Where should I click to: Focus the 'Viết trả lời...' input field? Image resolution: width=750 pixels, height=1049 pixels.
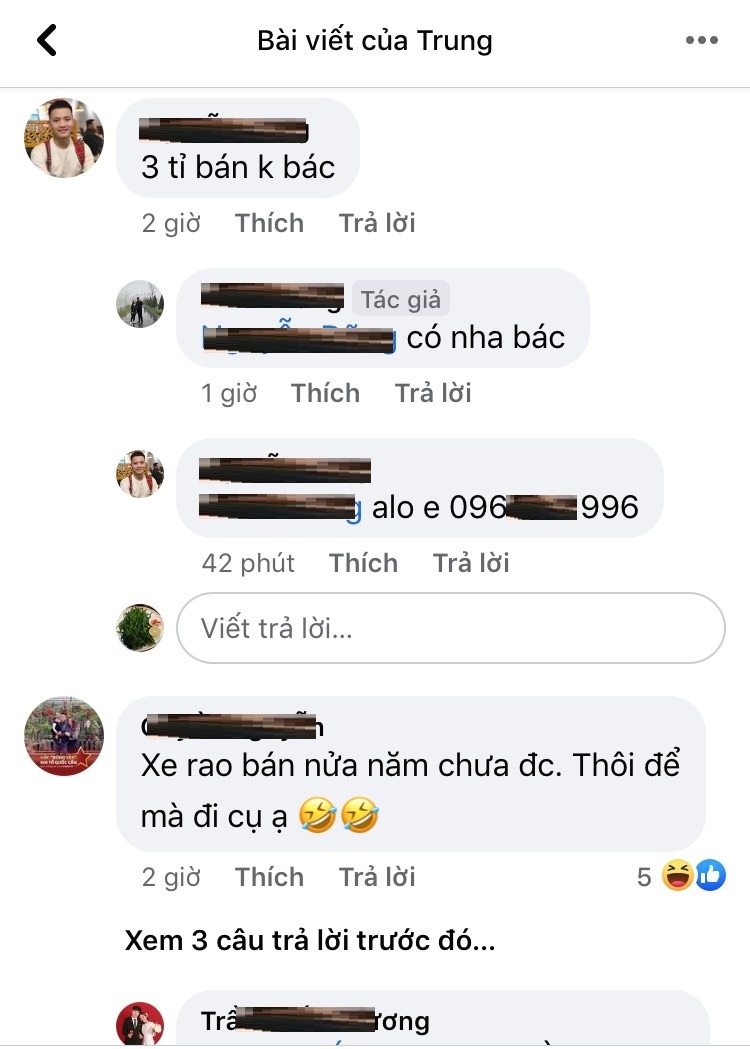[x=451, y=628]
